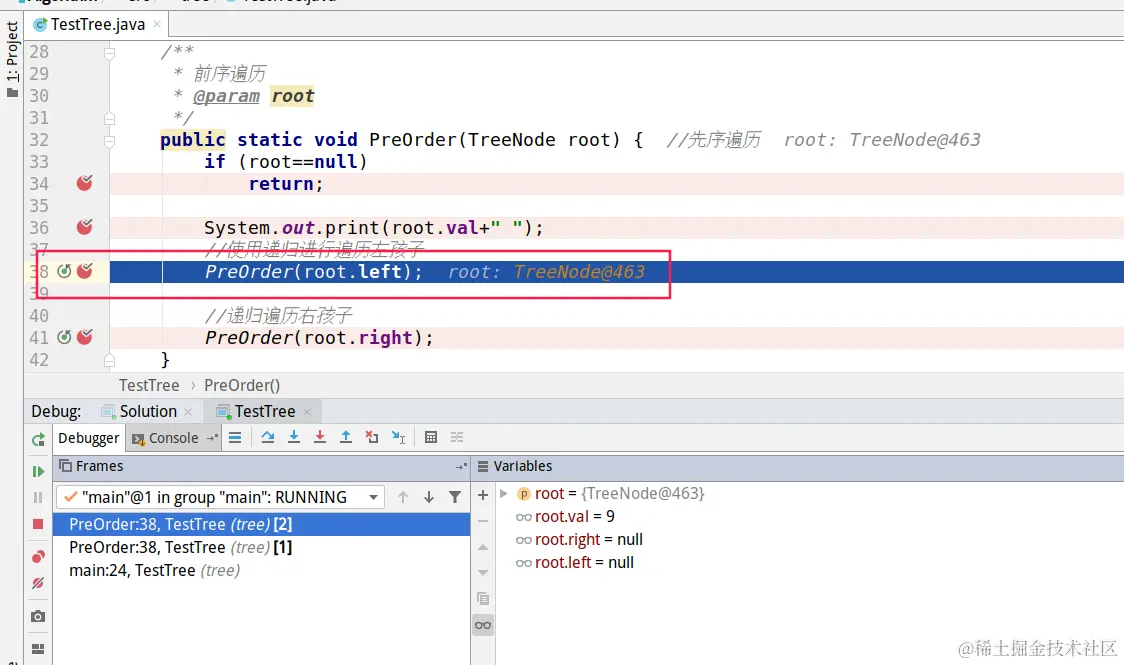Click the hide icon in Frames header
This screenshot has width=1124, height=665.
pos(461,467)
